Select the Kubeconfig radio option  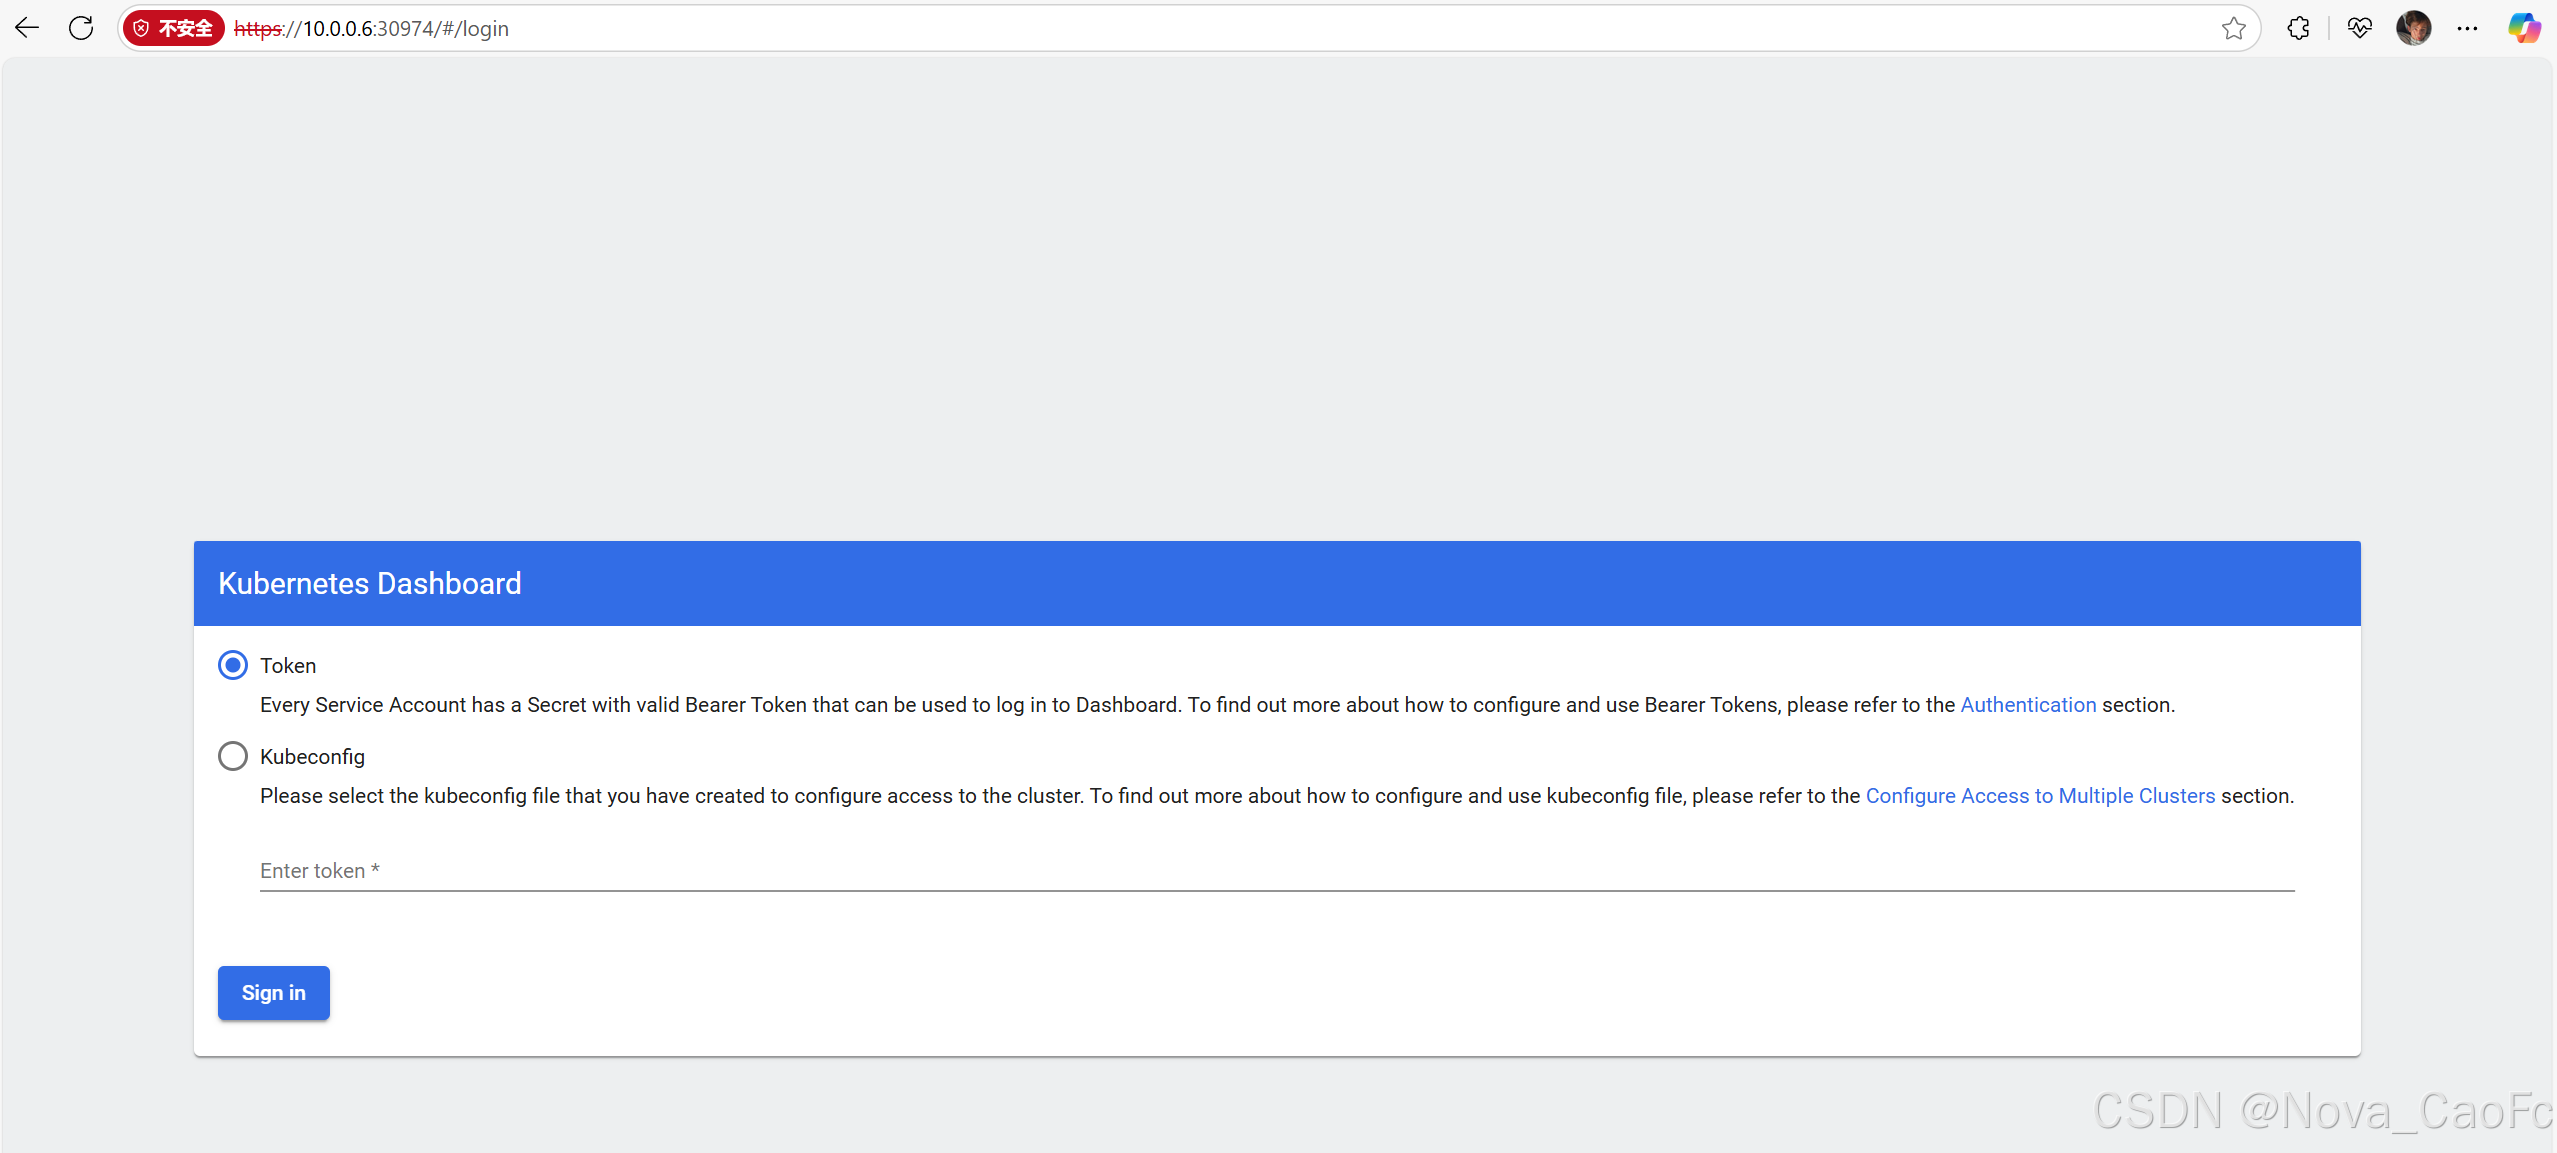click(x=233, y=756)
